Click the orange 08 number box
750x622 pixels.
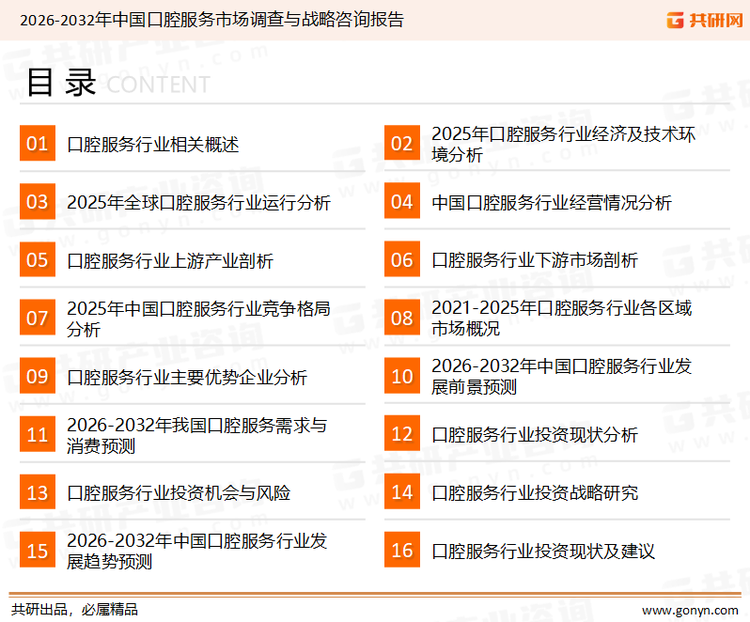[x=402, y=318]
